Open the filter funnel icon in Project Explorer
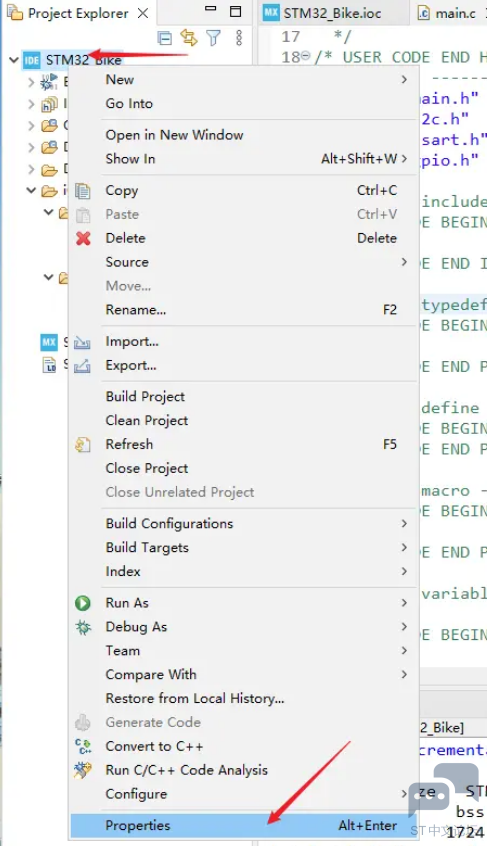This screenshot has height=846, width=487. [x=214, y=37]
